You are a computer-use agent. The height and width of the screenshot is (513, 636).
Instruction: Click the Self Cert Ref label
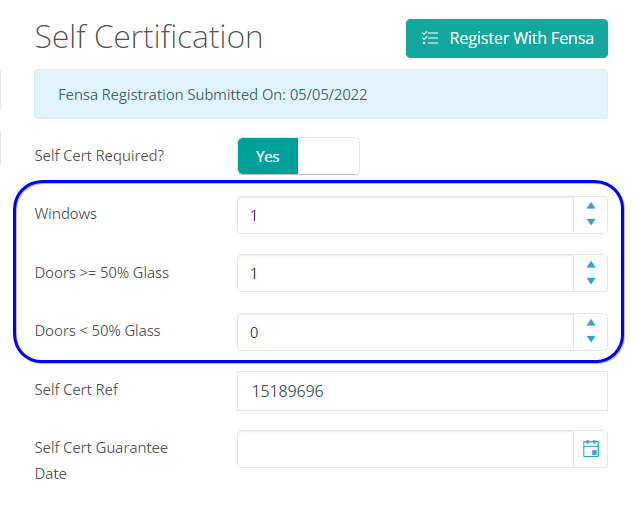76,389
